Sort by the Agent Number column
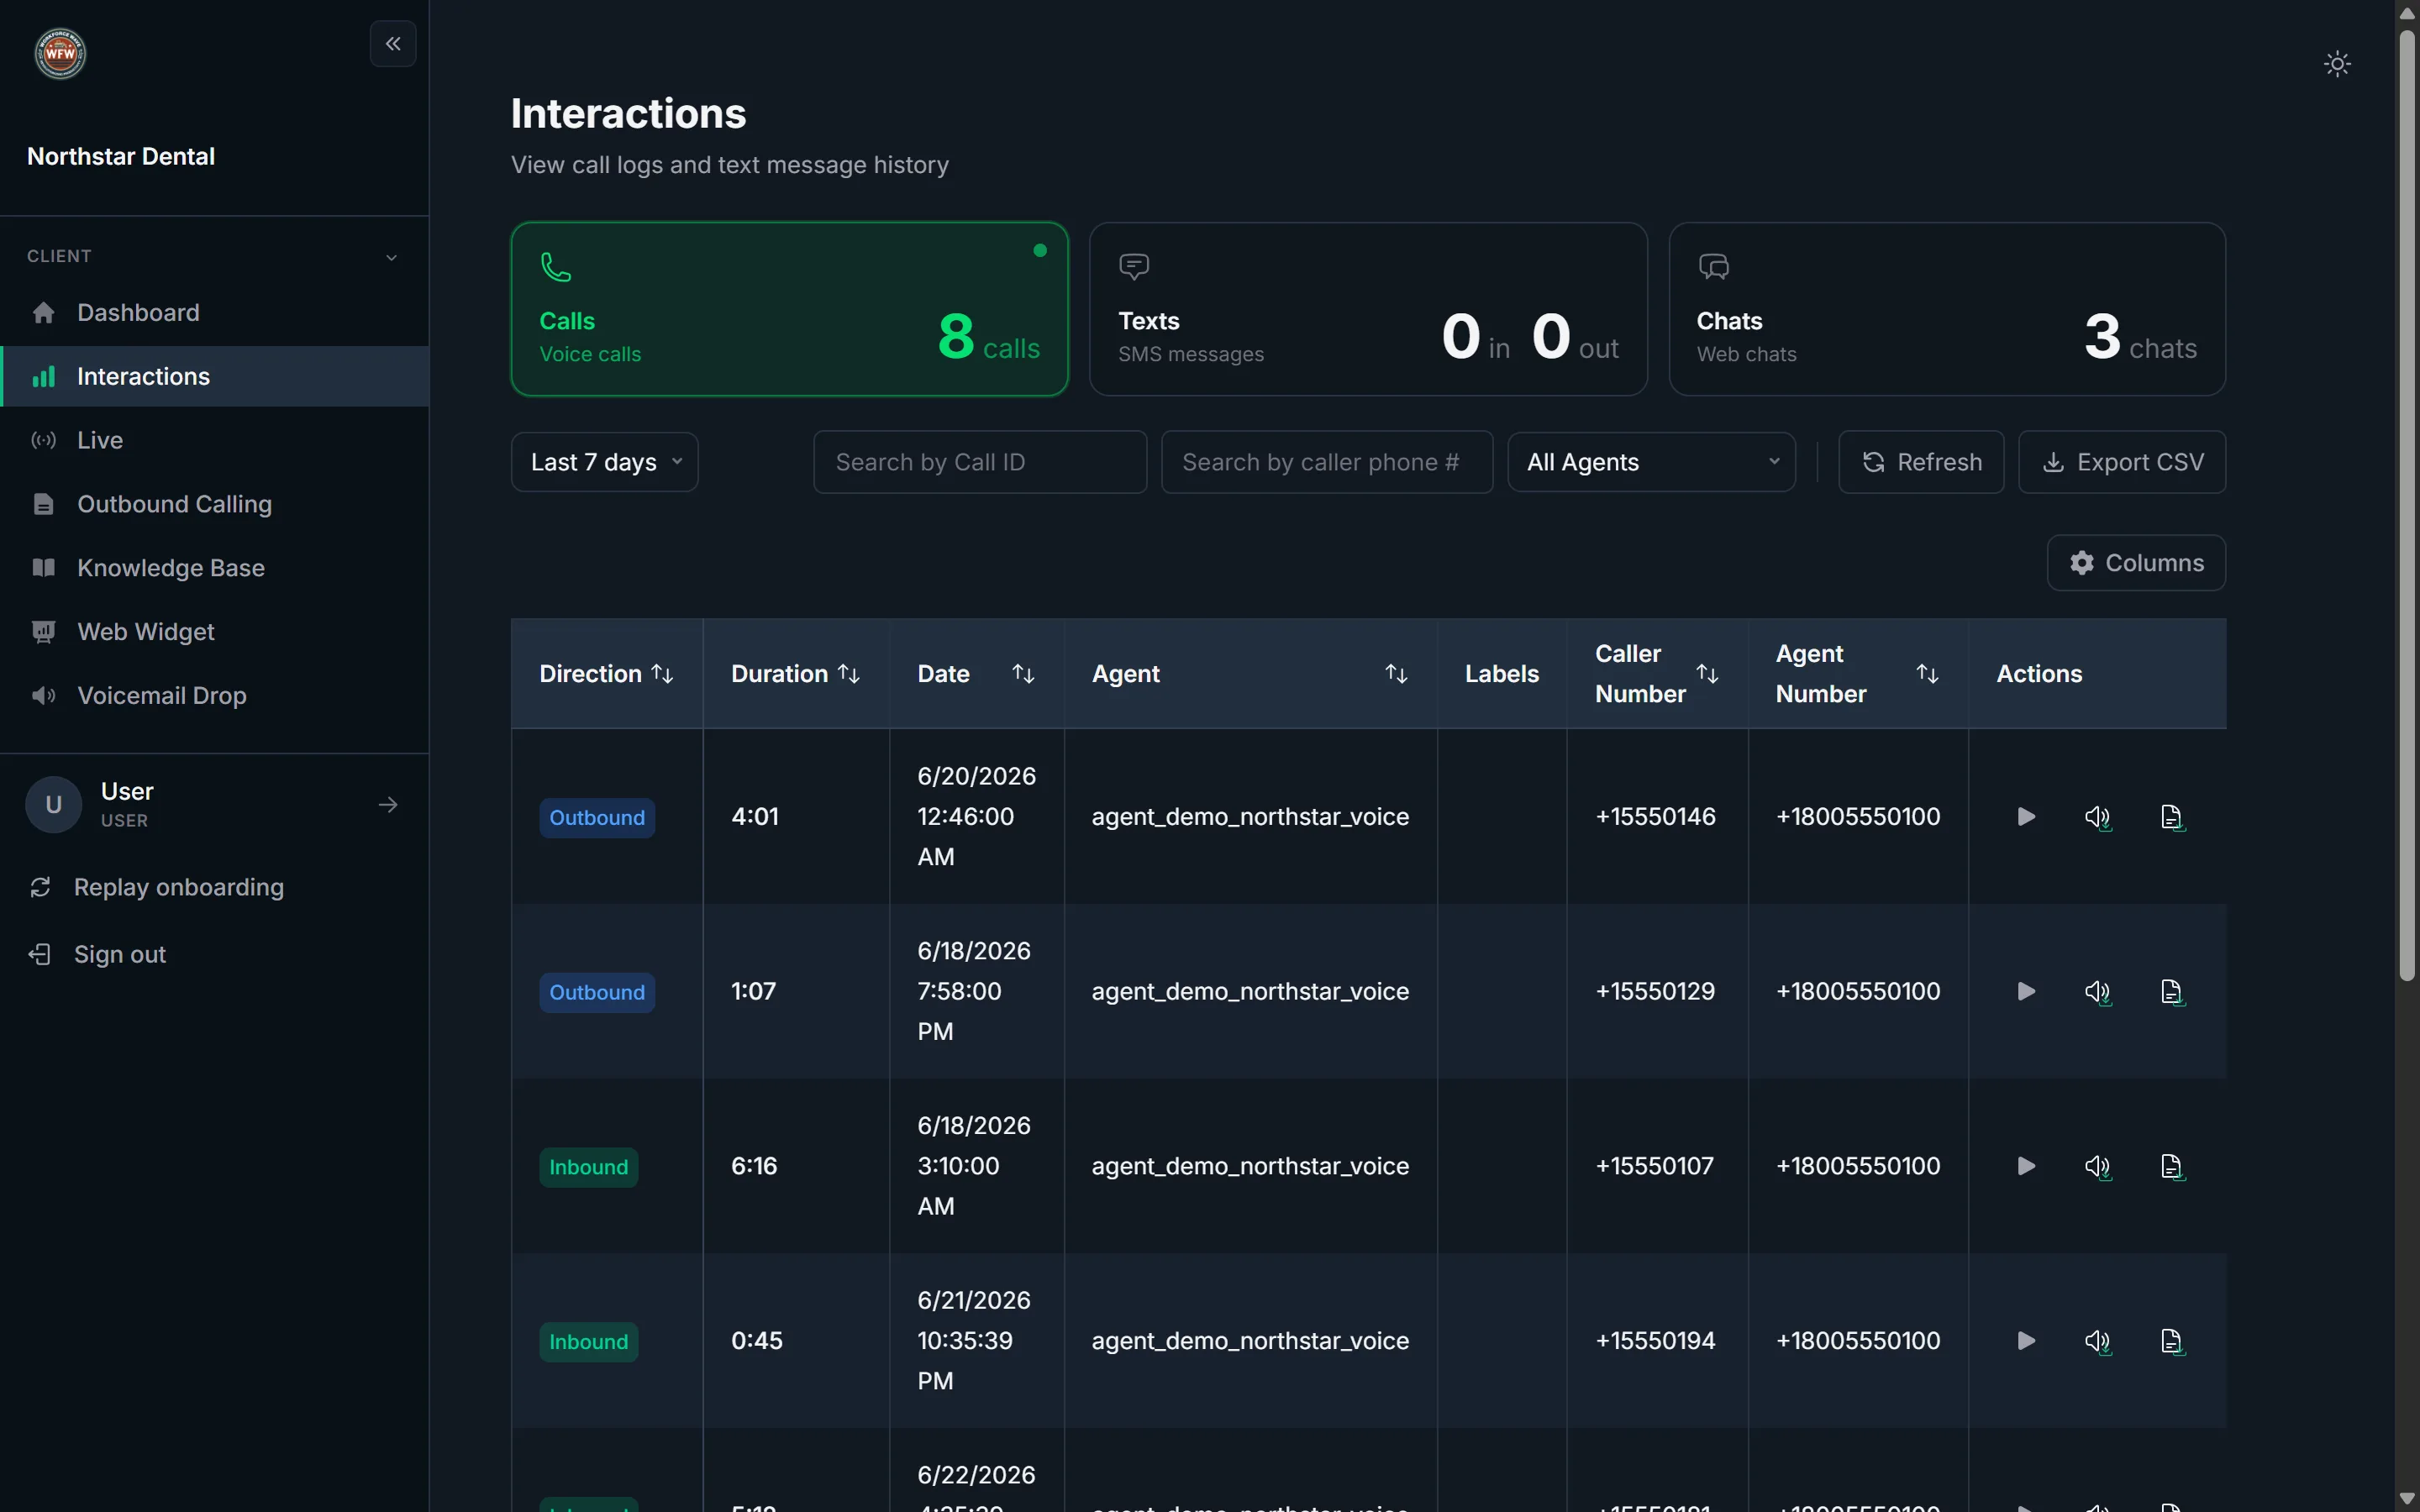The width and height of the screenshot is (2420, 1512). [x=1927, y=674]
